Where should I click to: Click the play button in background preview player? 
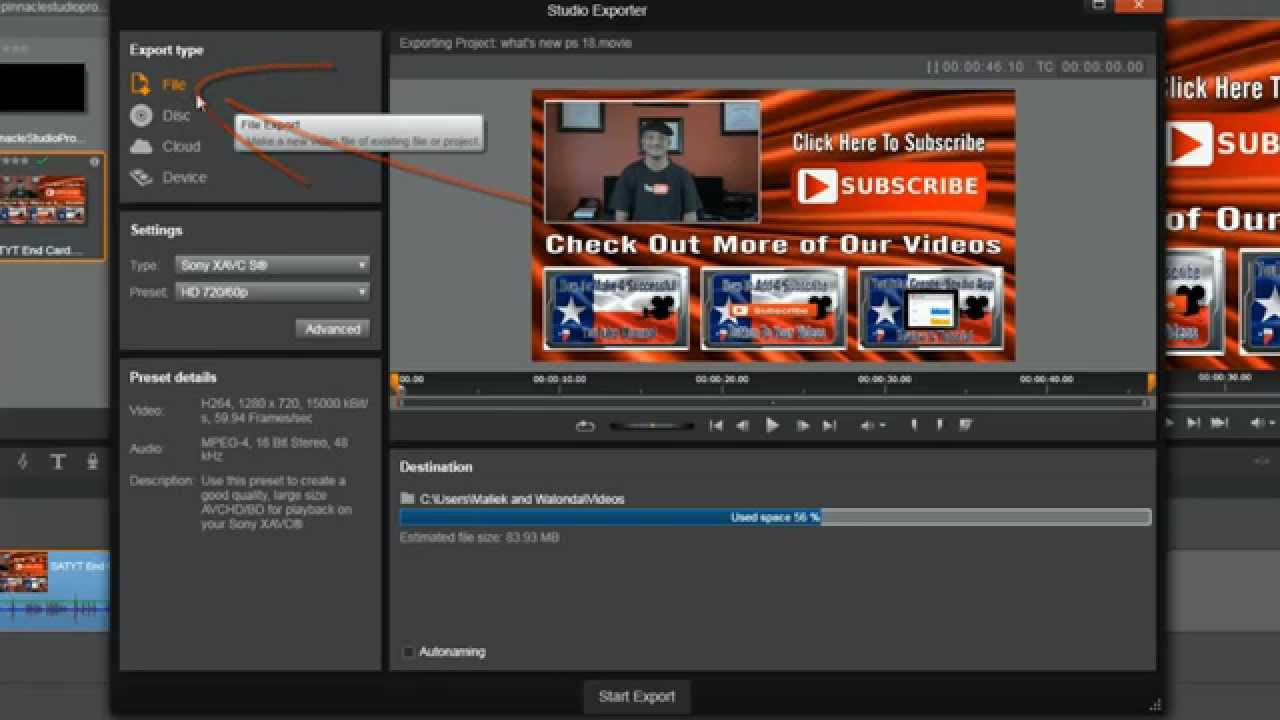coord(1168,423)
